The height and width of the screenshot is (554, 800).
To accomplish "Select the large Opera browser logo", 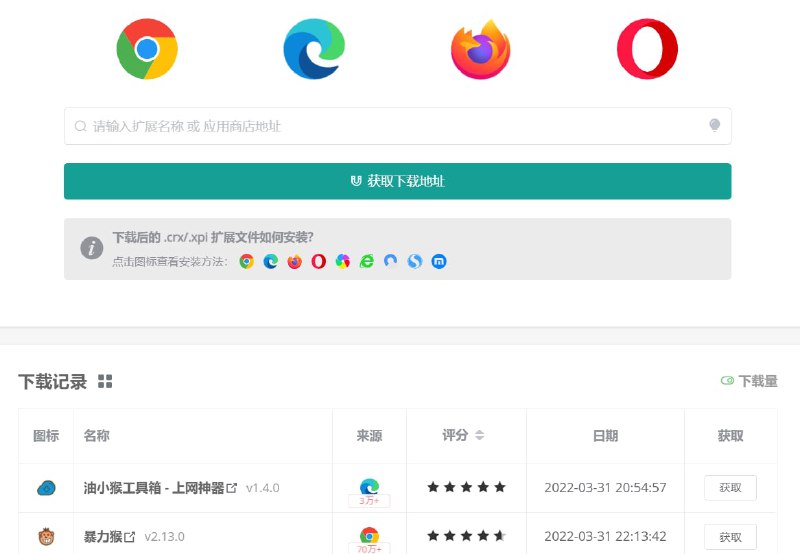I will (647, 49).
